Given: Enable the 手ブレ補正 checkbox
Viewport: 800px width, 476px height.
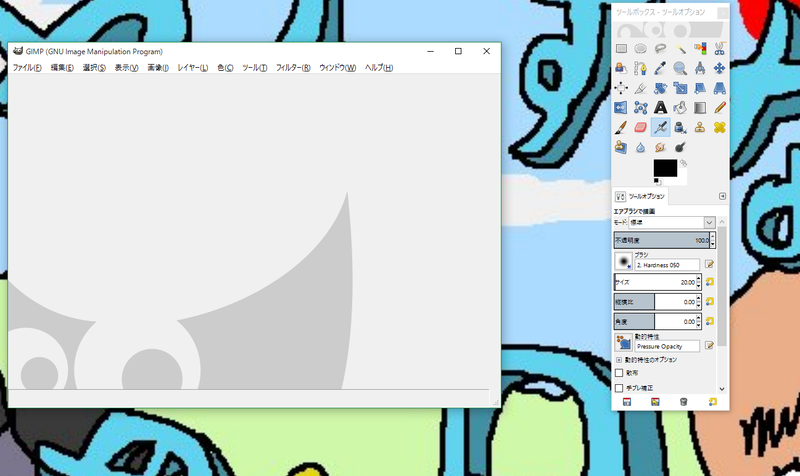Looking at the screenshot, I should [619, 388].
